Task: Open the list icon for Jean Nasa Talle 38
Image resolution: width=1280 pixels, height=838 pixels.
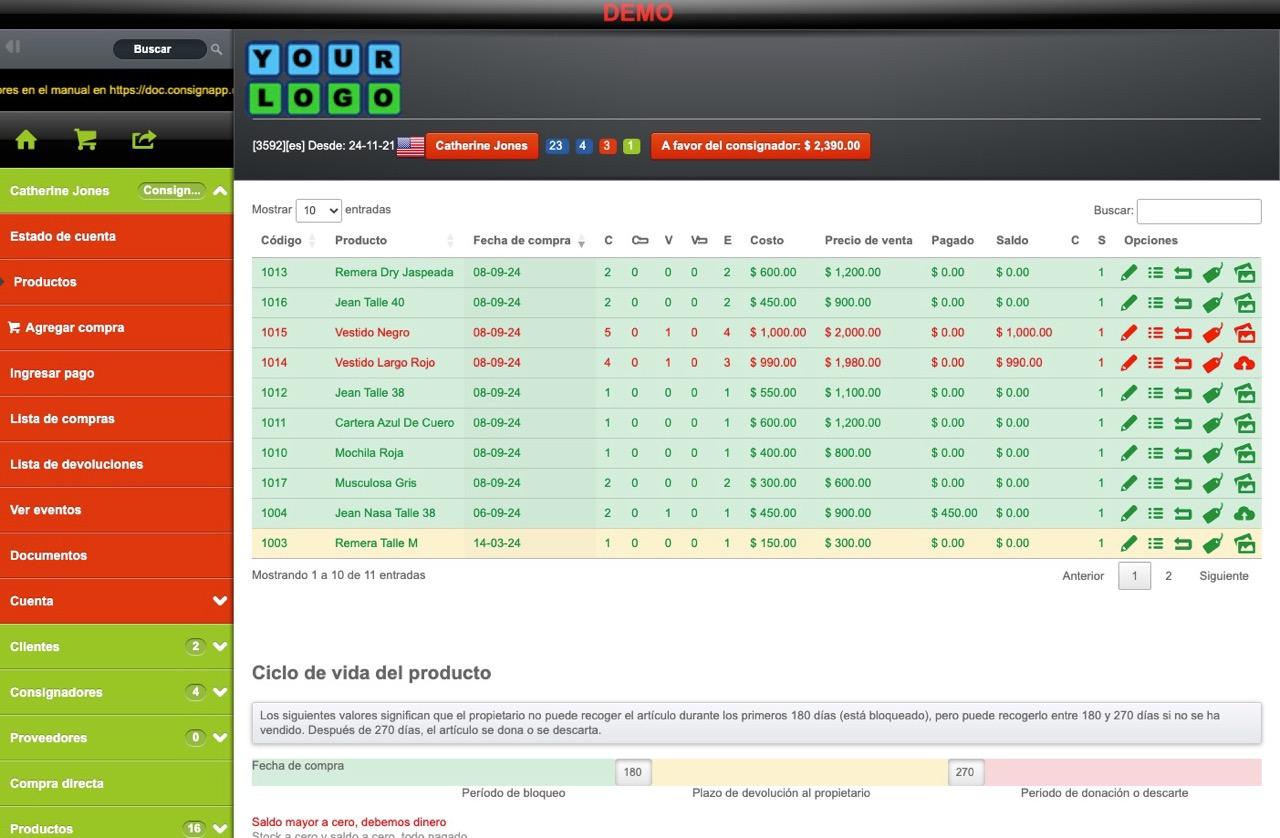Action: tap(1155, 513)
